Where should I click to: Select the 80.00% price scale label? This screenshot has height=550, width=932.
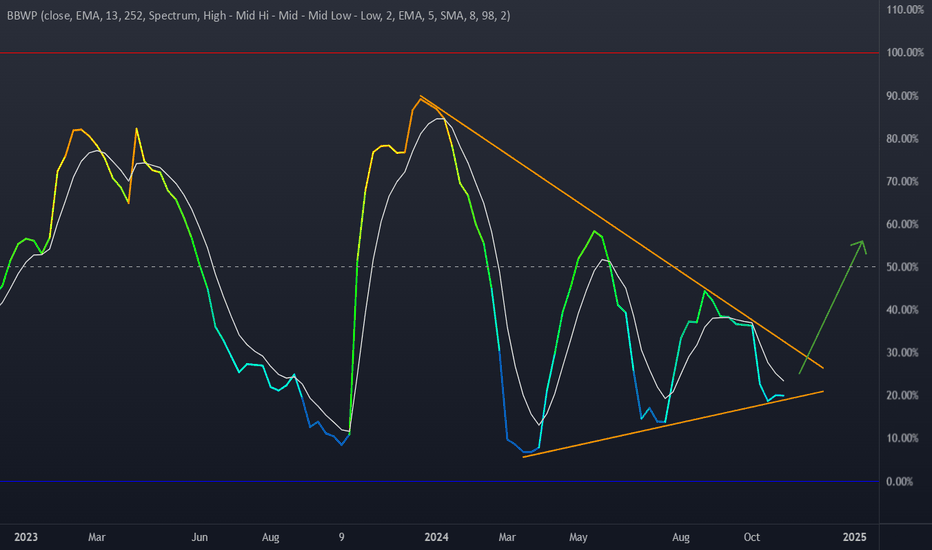coord(902,139)
